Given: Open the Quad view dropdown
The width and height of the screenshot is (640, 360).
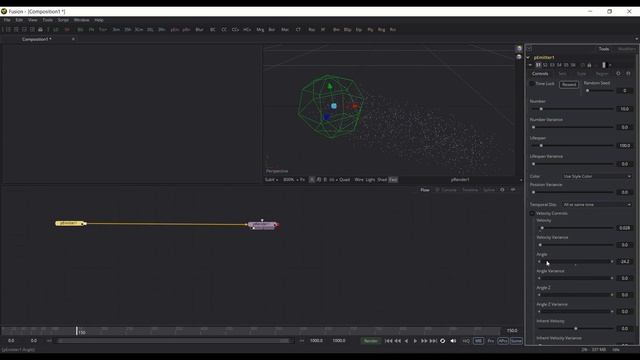Looking at the screenshot, I should tap(344, 180).
